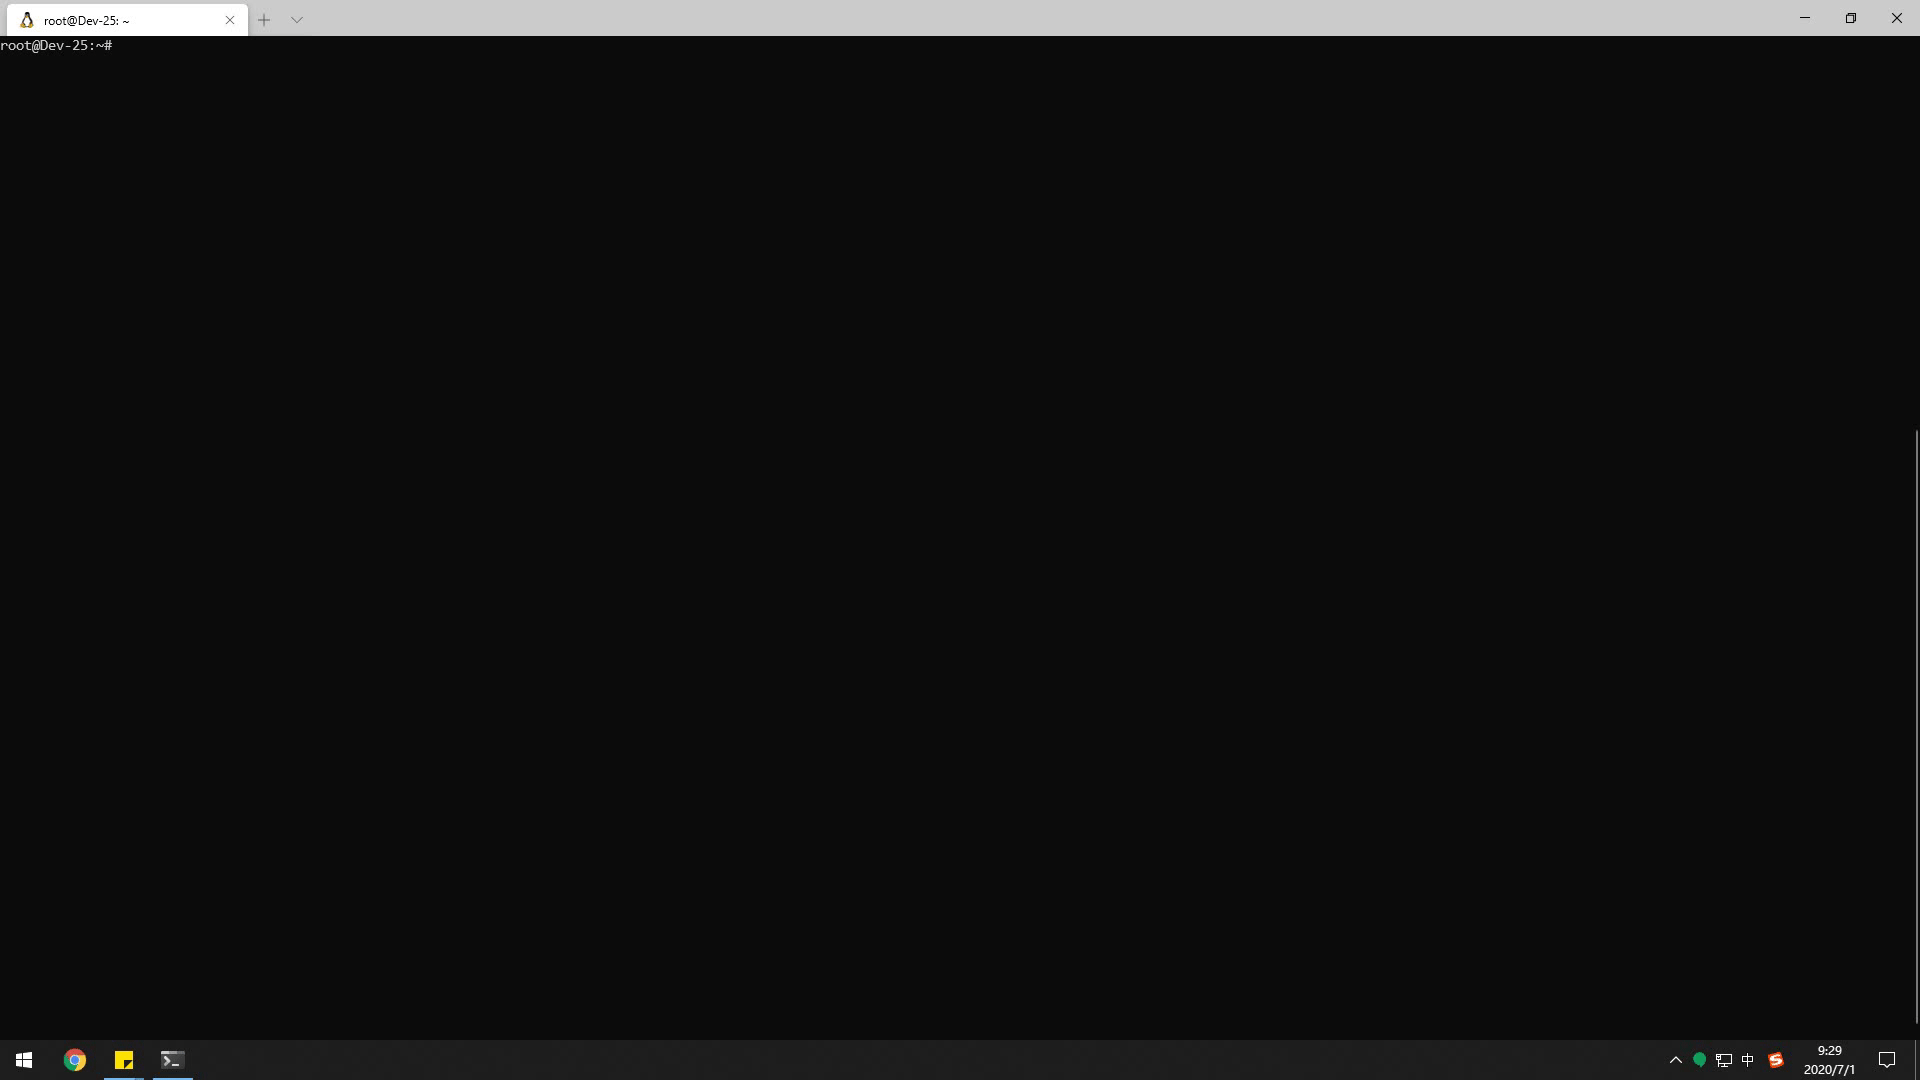Open the Windows Start menu

24,1060
